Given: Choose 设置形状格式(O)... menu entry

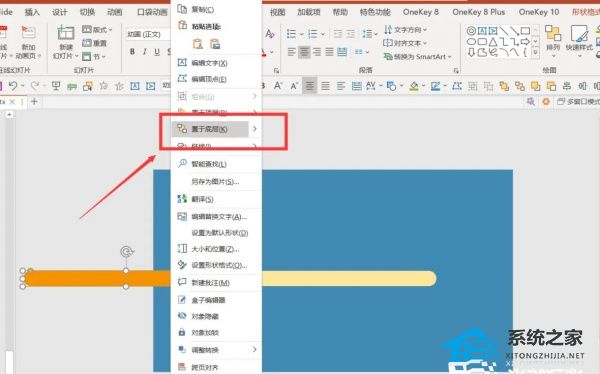Looking at the screenshot, I should [x=216, y=265].
